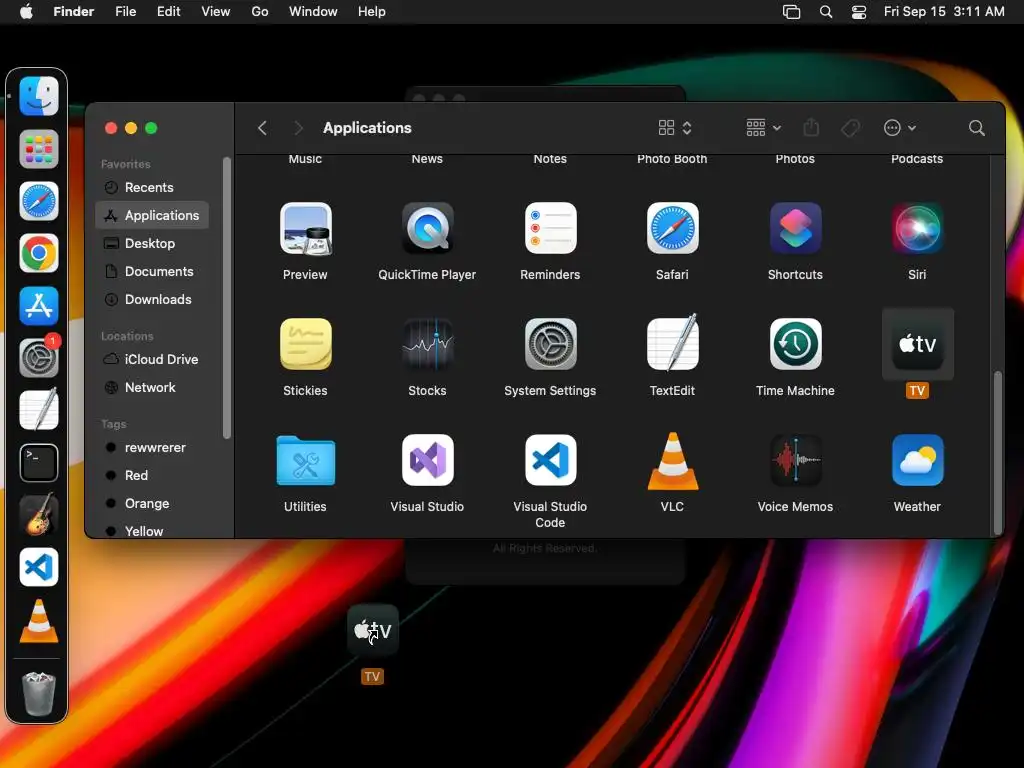Select System Settings in the Applications folder
The height and width of the screenshot is (768, 1024).
coord(550,344)
